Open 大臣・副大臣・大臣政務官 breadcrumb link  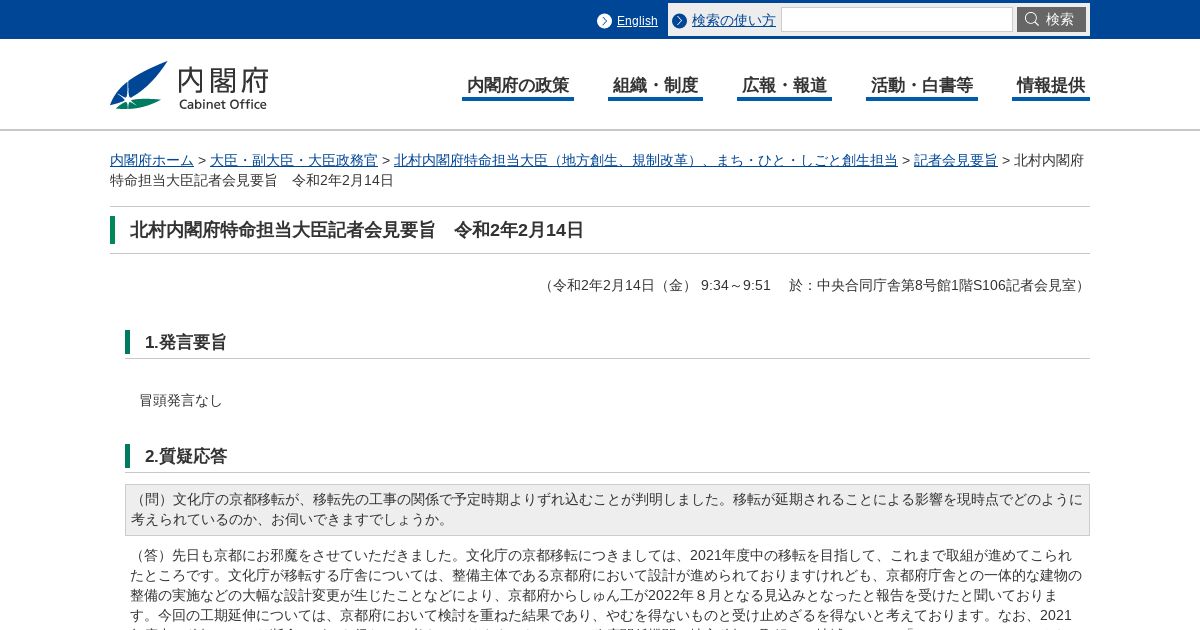294,160
